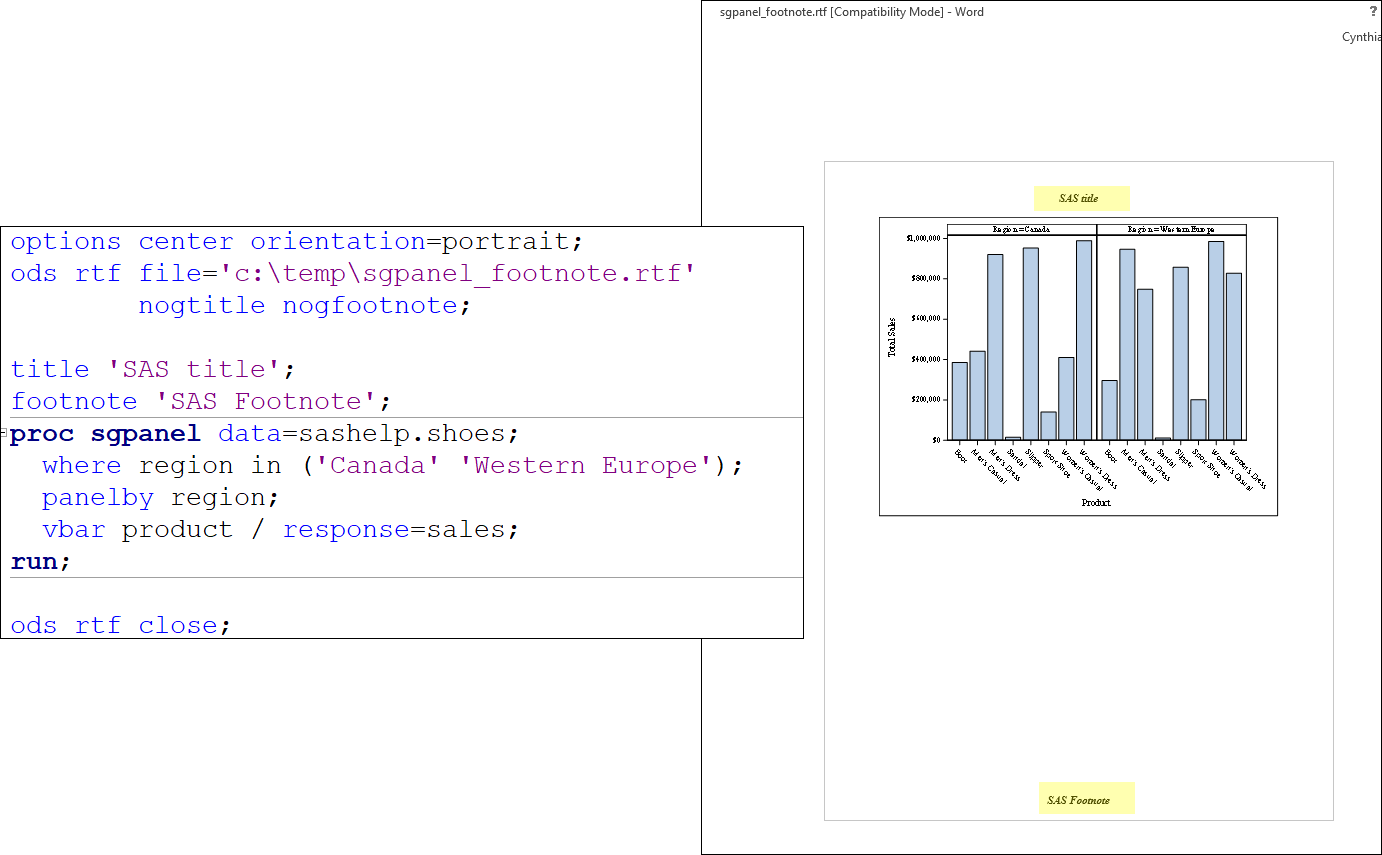Select the bar chart graphic in the document
This screenshot has width=1382, height=855.
(x=1078, y=365)
